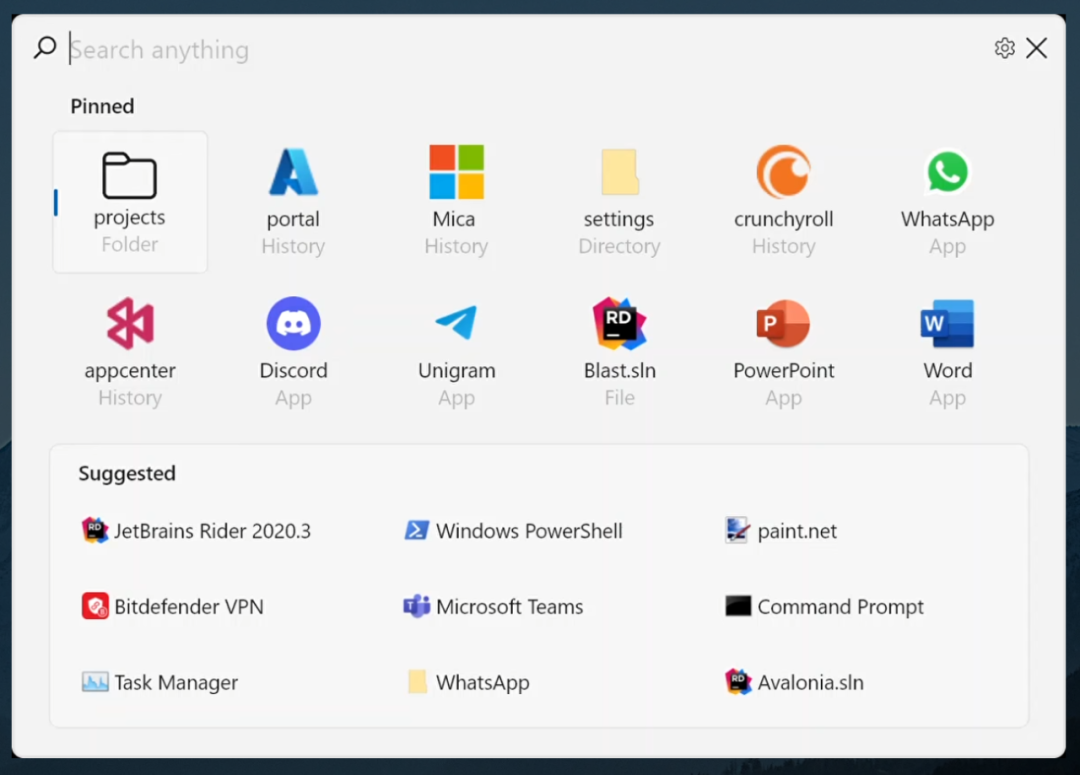
Task: Open Microsoft Teams from Suggested
Action: pos(493,606)
